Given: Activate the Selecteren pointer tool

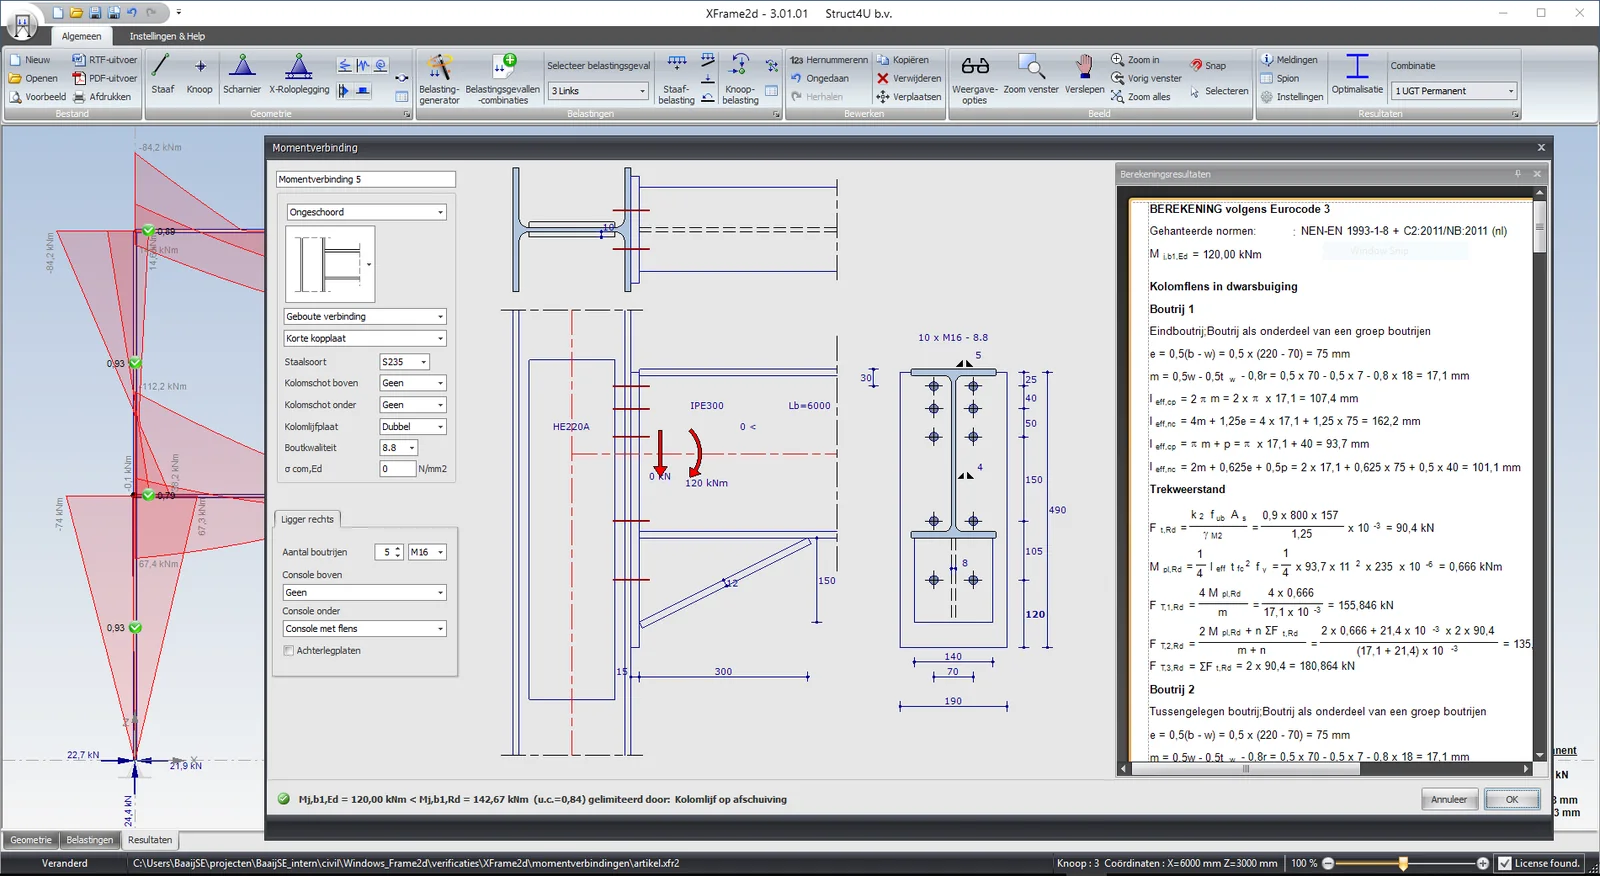Looking at the screenshot, I should click(x=1219, y=91).
